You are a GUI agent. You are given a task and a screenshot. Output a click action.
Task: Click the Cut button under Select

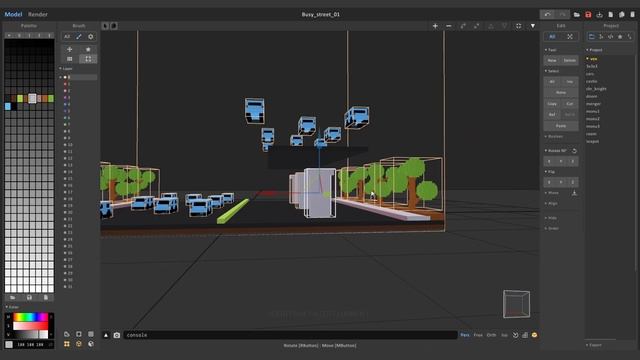[570, 104]
